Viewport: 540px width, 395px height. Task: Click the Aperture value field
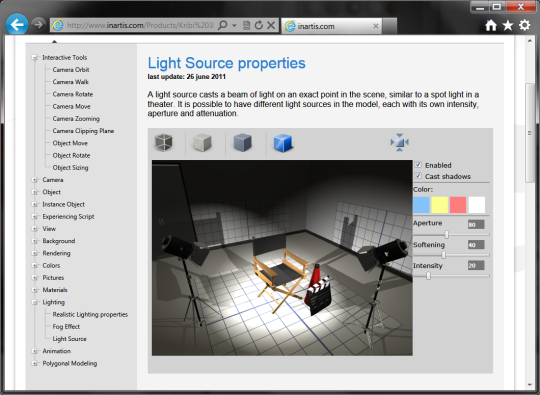pos(476,225)
